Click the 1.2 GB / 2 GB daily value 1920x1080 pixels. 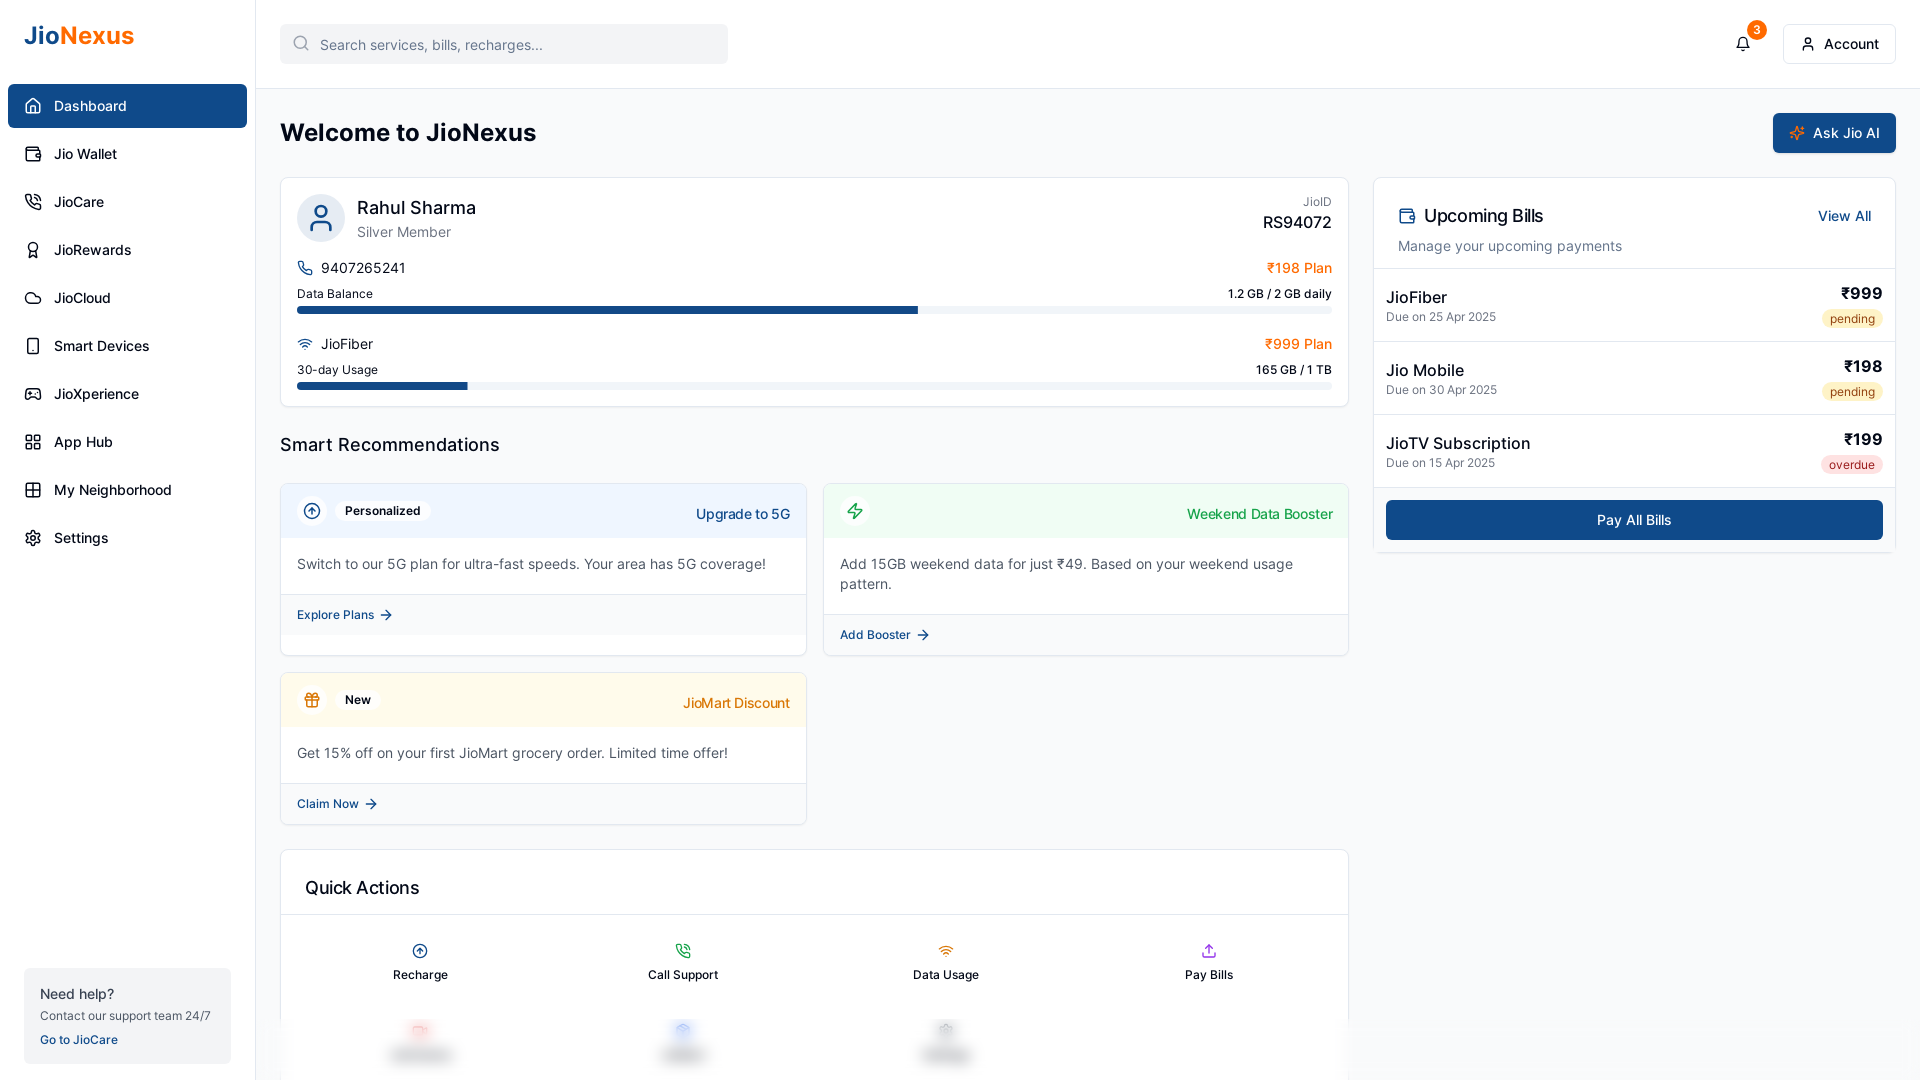point(1280,294)
